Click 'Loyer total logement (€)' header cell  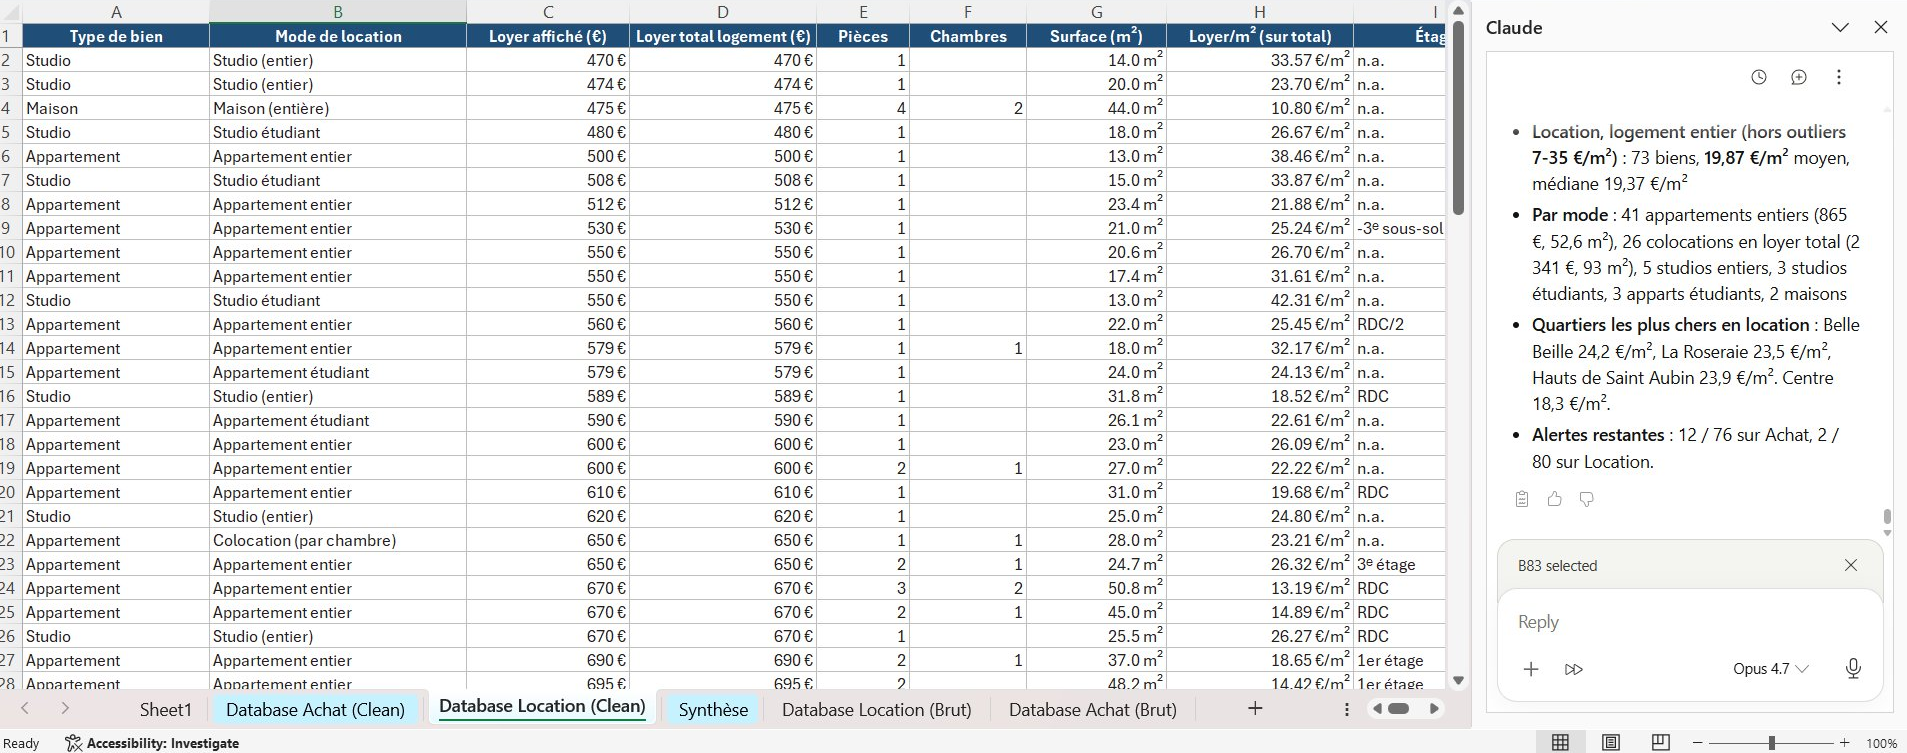point(723,36)
